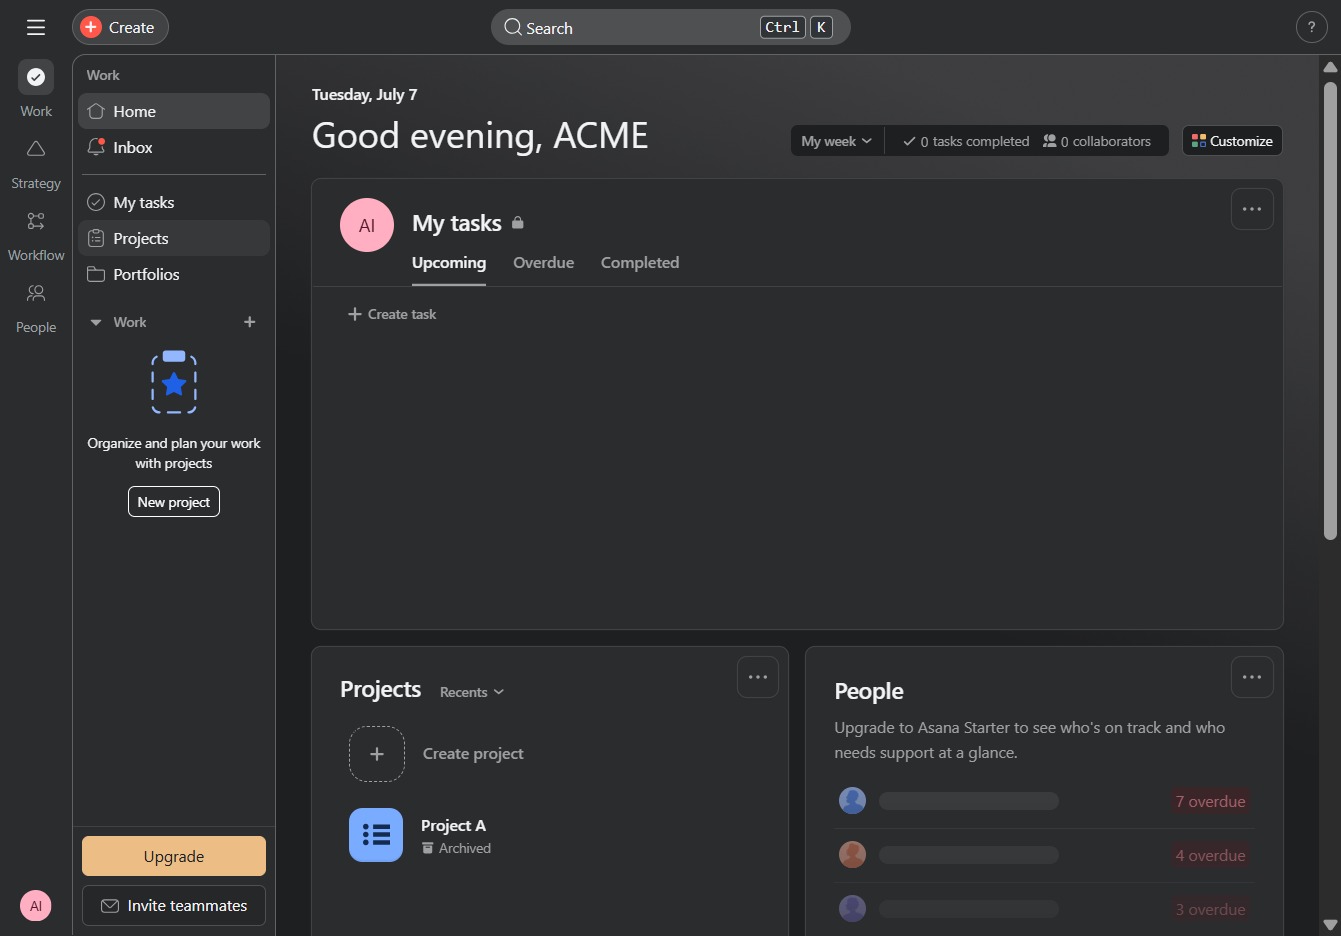Switch to the Overdue tab
1341x936 pixels.
point(544,263)
